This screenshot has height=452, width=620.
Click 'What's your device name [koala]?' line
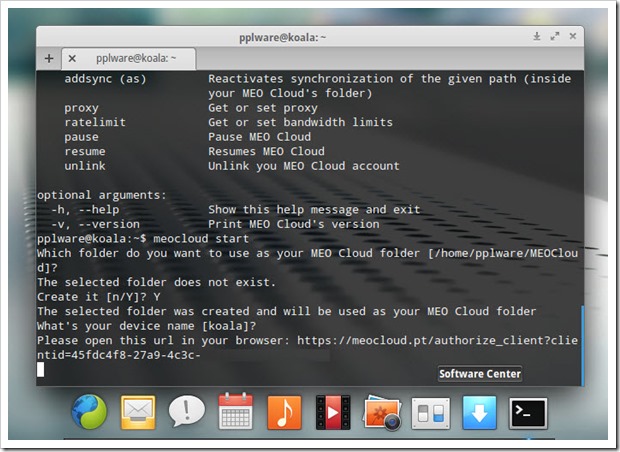click(147, 326)
